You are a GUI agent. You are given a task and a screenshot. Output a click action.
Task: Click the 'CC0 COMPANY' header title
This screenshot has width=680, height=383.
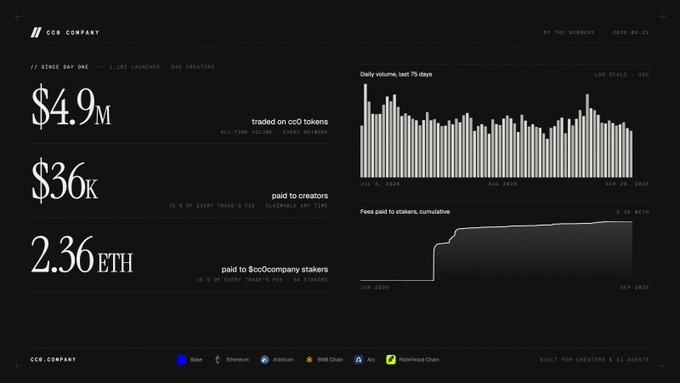[73, 33]
